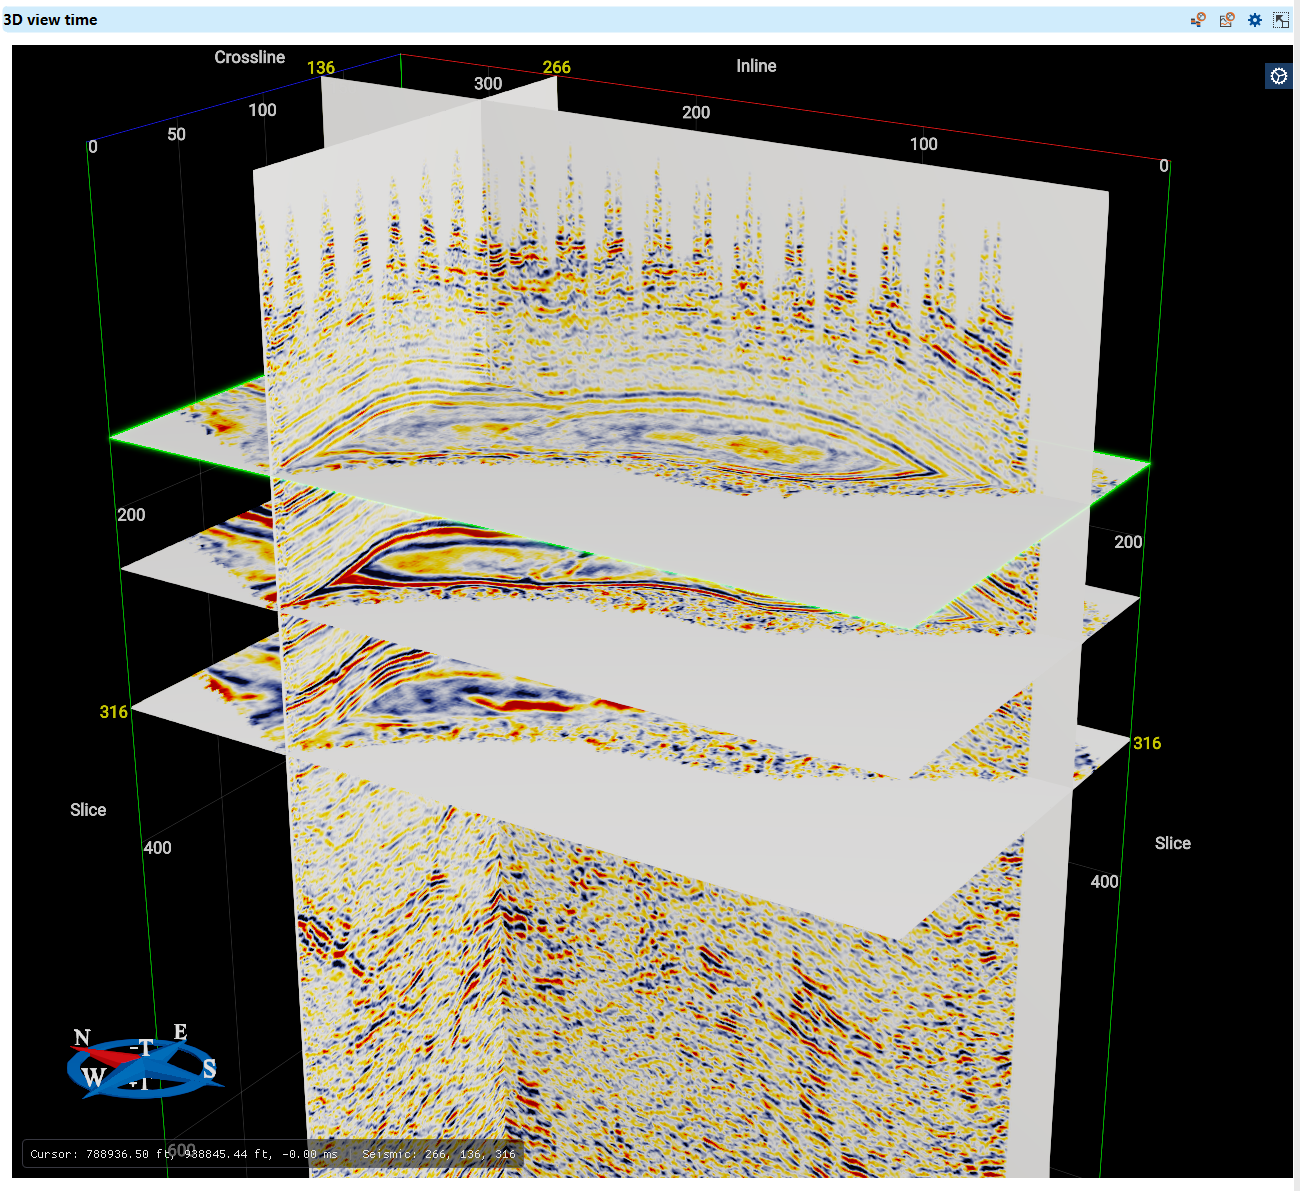Open the 3D cube display settings in viewport corner
This screenshot has height=1191, width=1301.
(1278, 75)
